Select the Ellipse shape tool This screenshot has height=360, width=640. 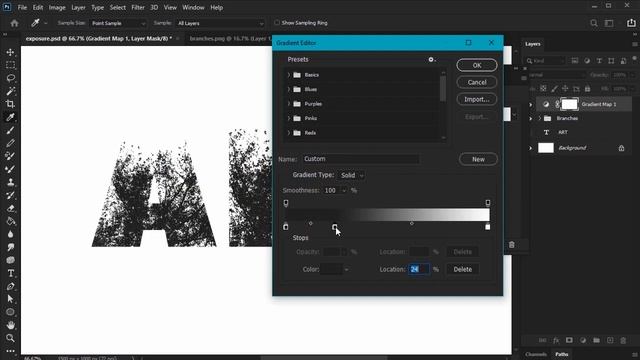pyautogui.click(x=10, y=312)
